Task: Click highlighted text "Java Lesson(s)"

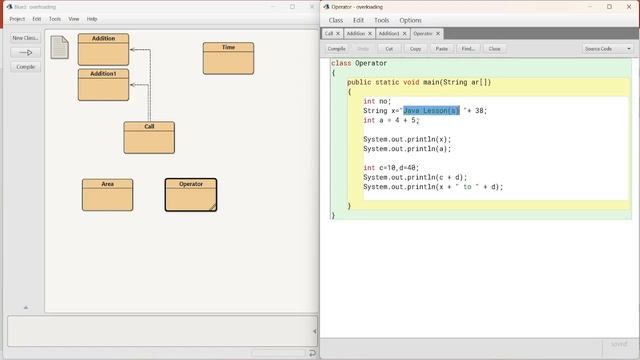Action: click(x=431, y=111)
